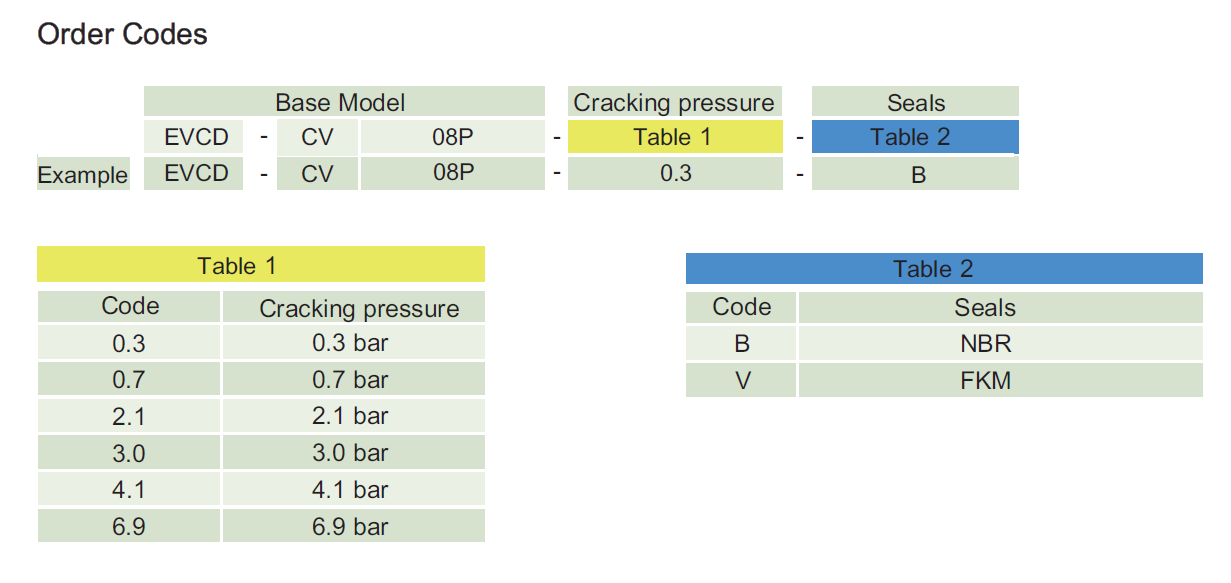Click the Order Codes heading
Viewport: 1231px width, 583px height.
coord(122,34)
